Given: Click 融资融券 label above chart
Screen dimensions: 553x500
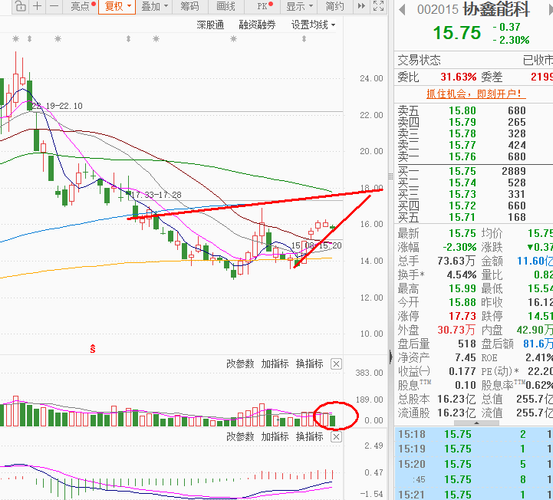Looking at the screenshot, I should tap(257, 25).
